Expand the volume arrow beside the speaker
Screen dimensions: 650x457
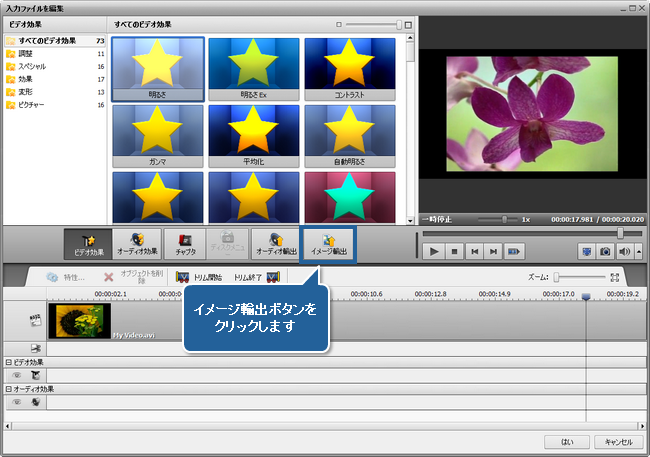pyautogui.click(x=638, y=252)
